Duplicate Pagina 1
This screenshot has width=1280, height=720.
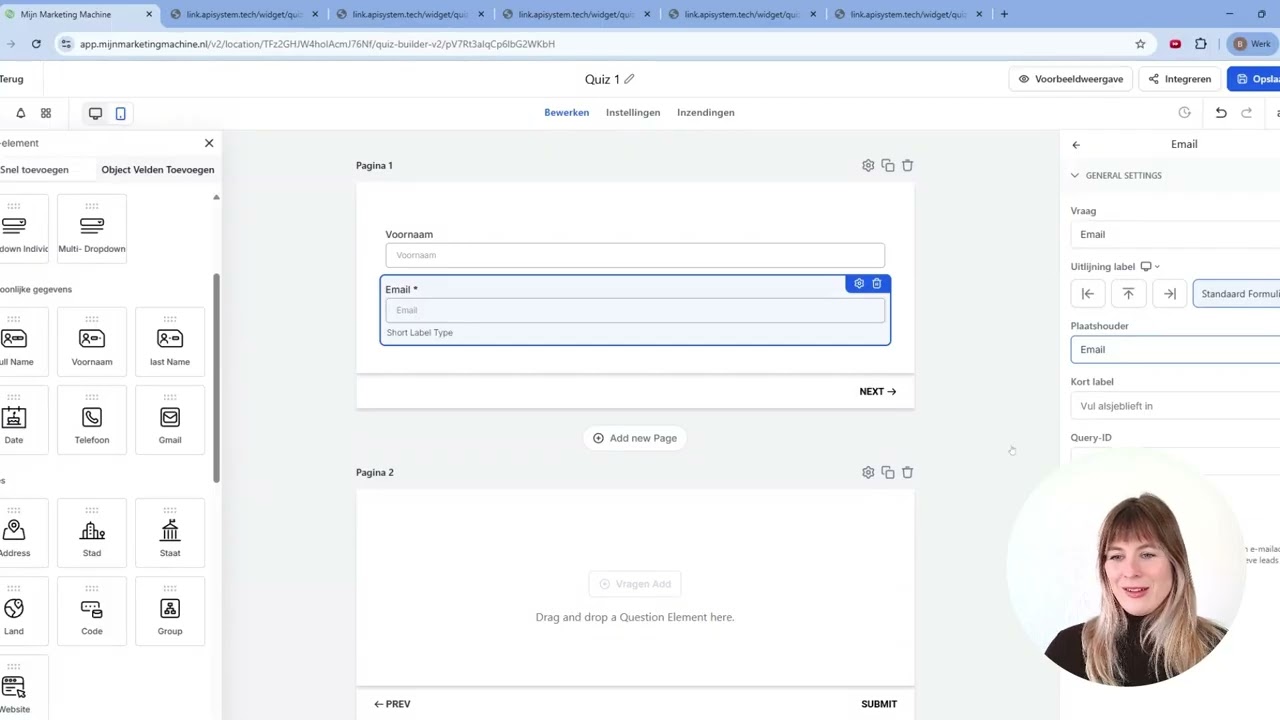tap(888, 165)
